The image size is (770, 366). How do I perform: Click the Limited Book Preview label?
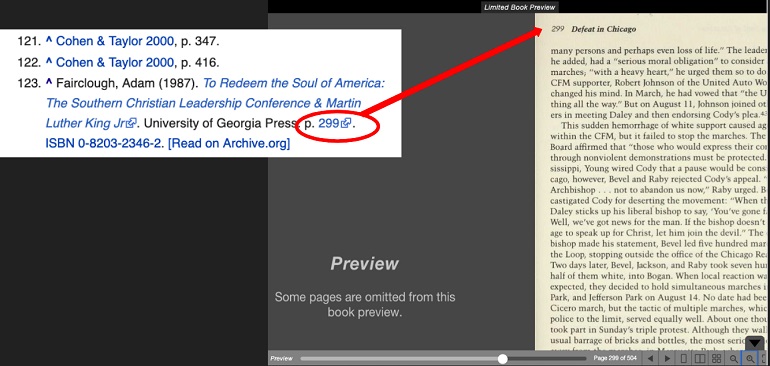coord(520,7)
